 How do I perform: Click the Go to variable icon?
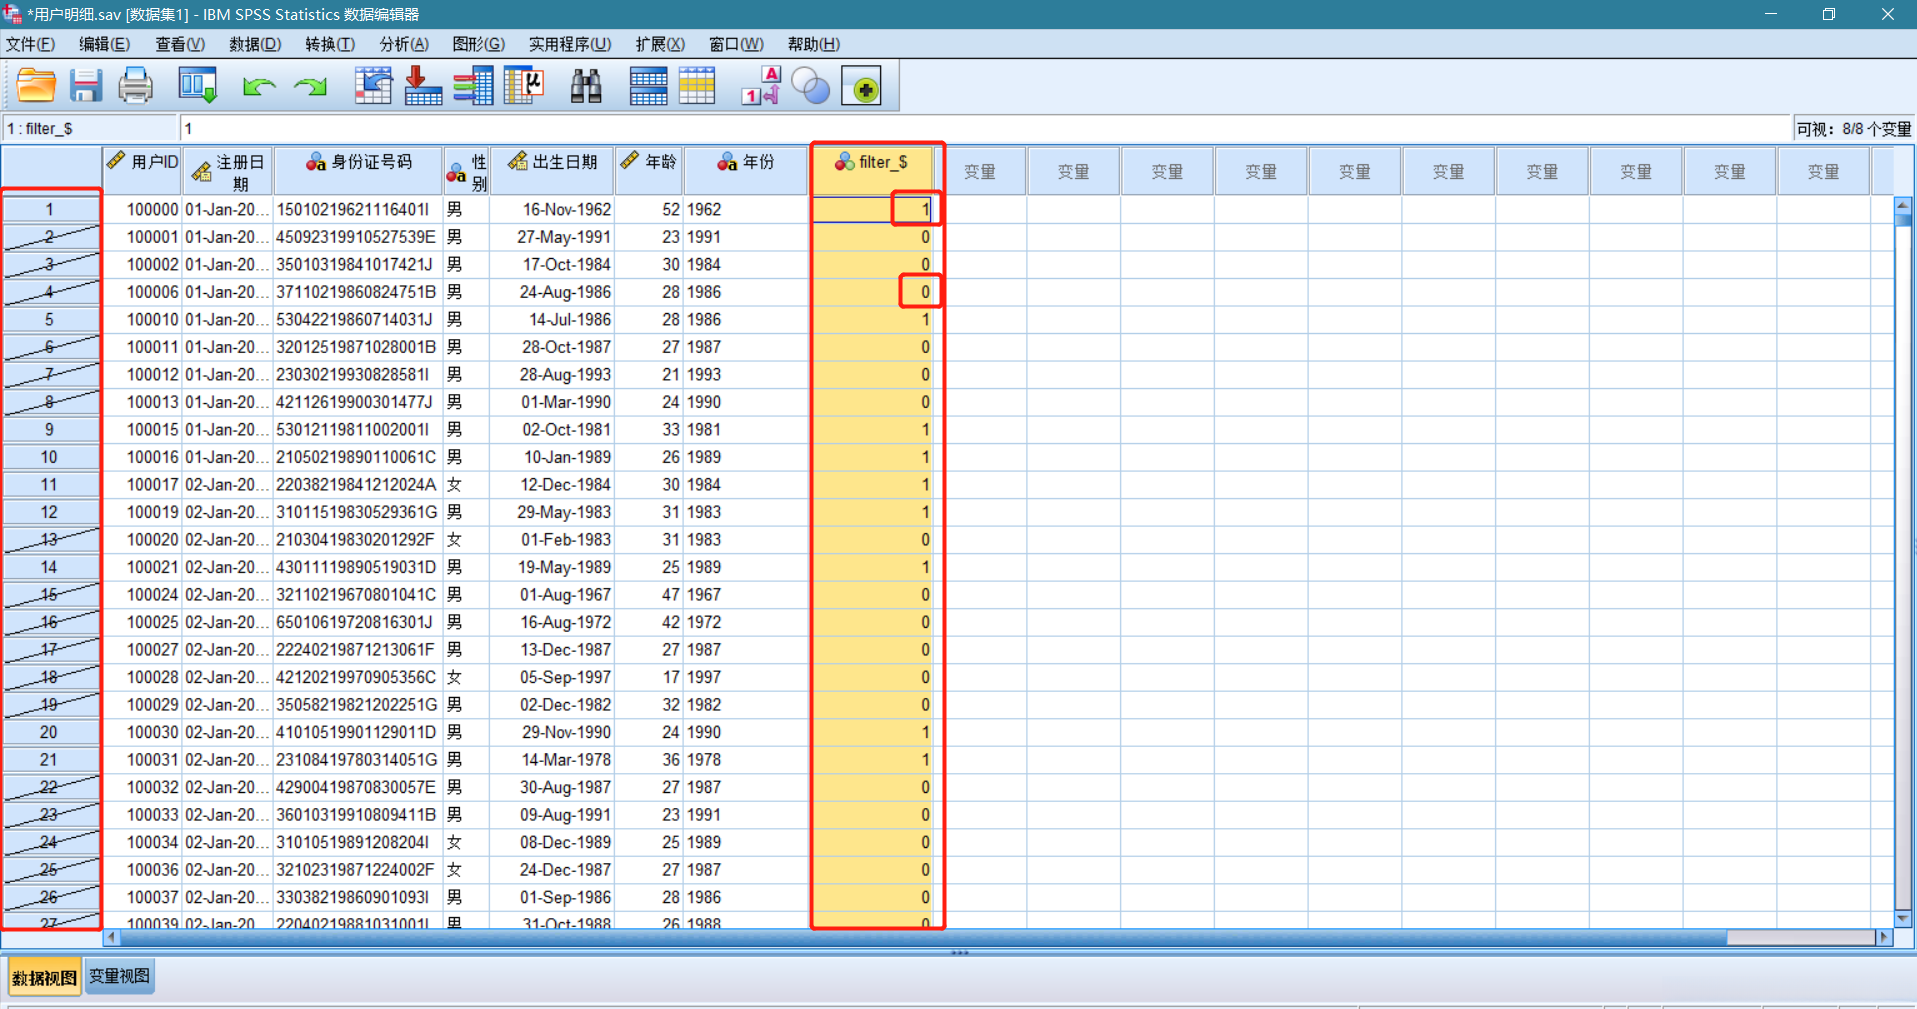click(423, 86)
